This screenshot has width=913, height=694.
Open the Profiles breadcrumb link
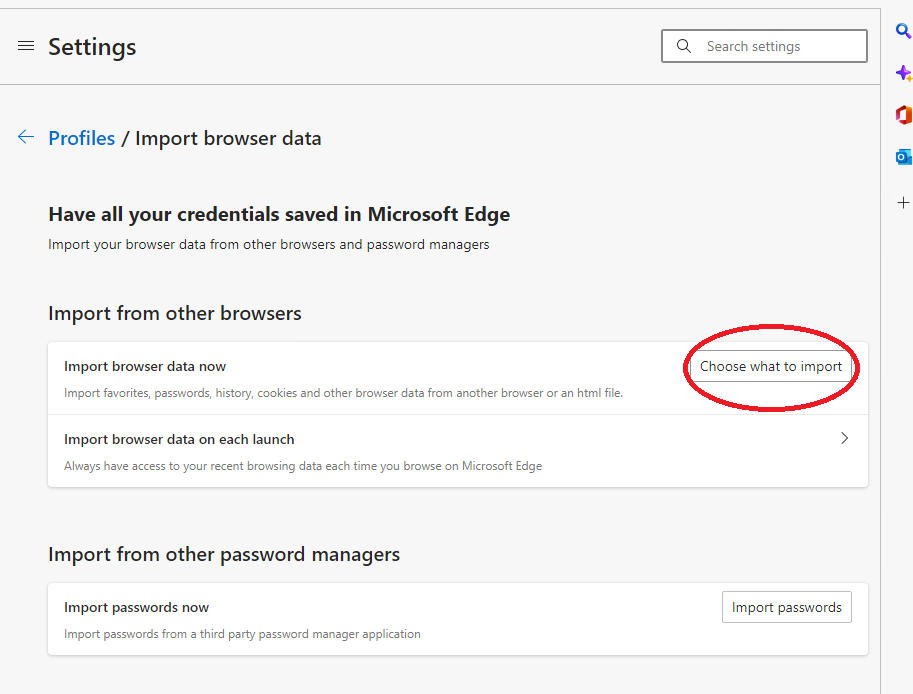pos(82,139)
